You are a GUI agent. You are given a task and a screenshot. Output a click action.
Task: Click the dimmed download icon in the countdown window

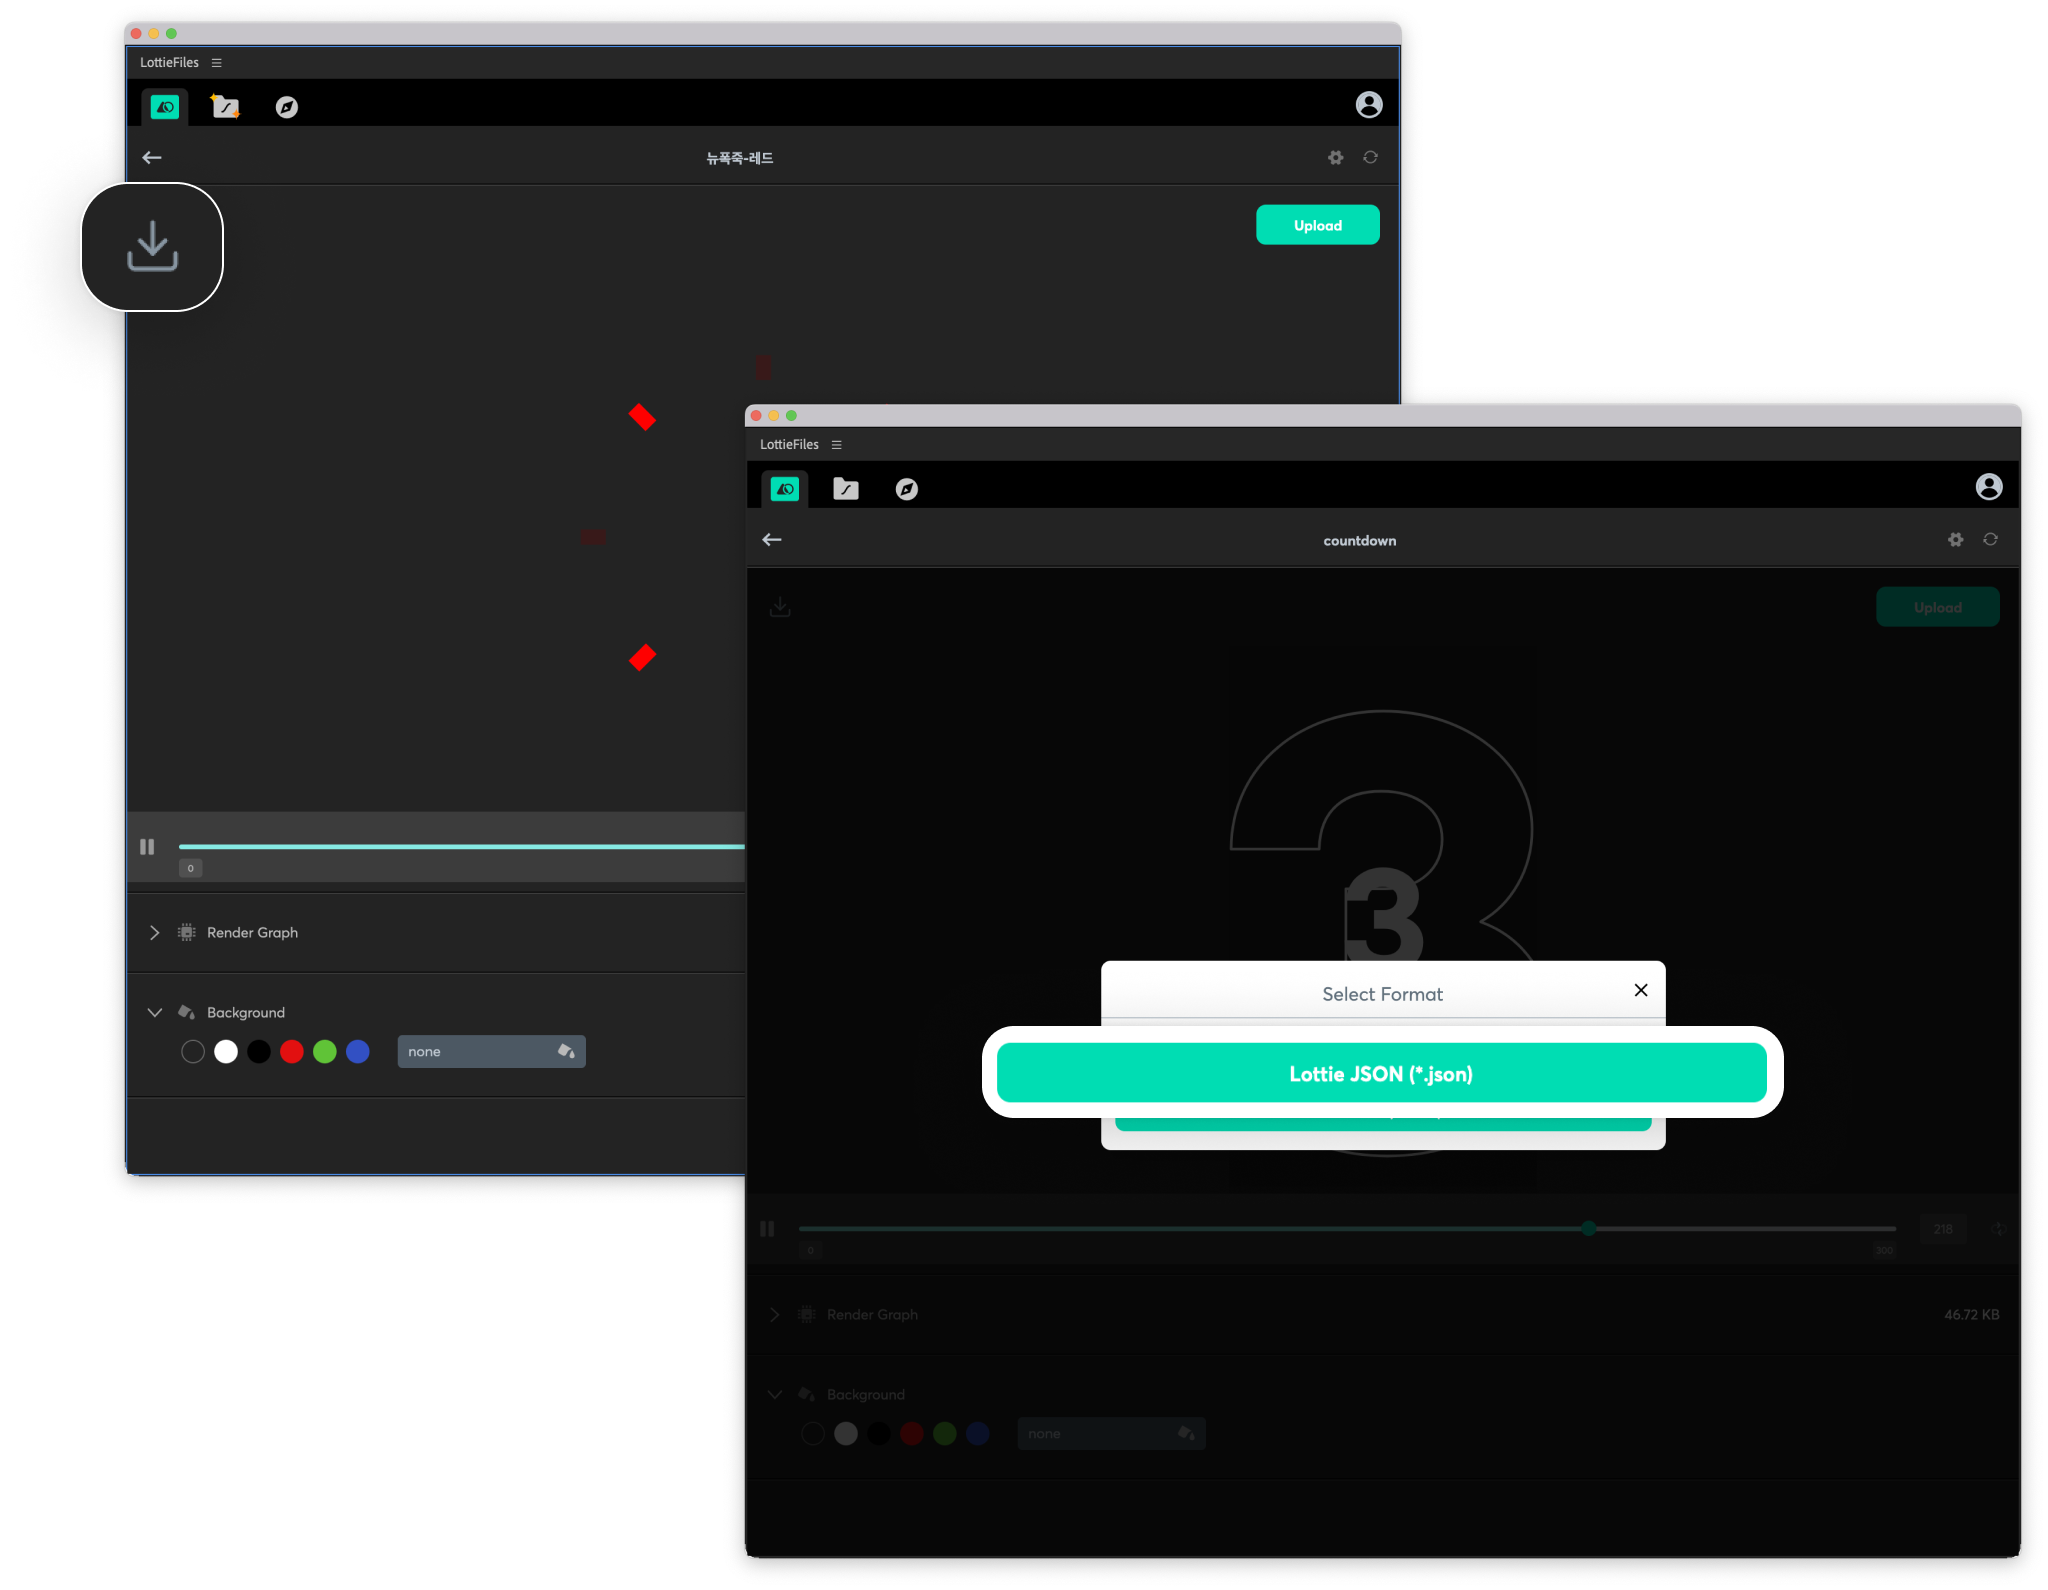(x=780, y=607)
